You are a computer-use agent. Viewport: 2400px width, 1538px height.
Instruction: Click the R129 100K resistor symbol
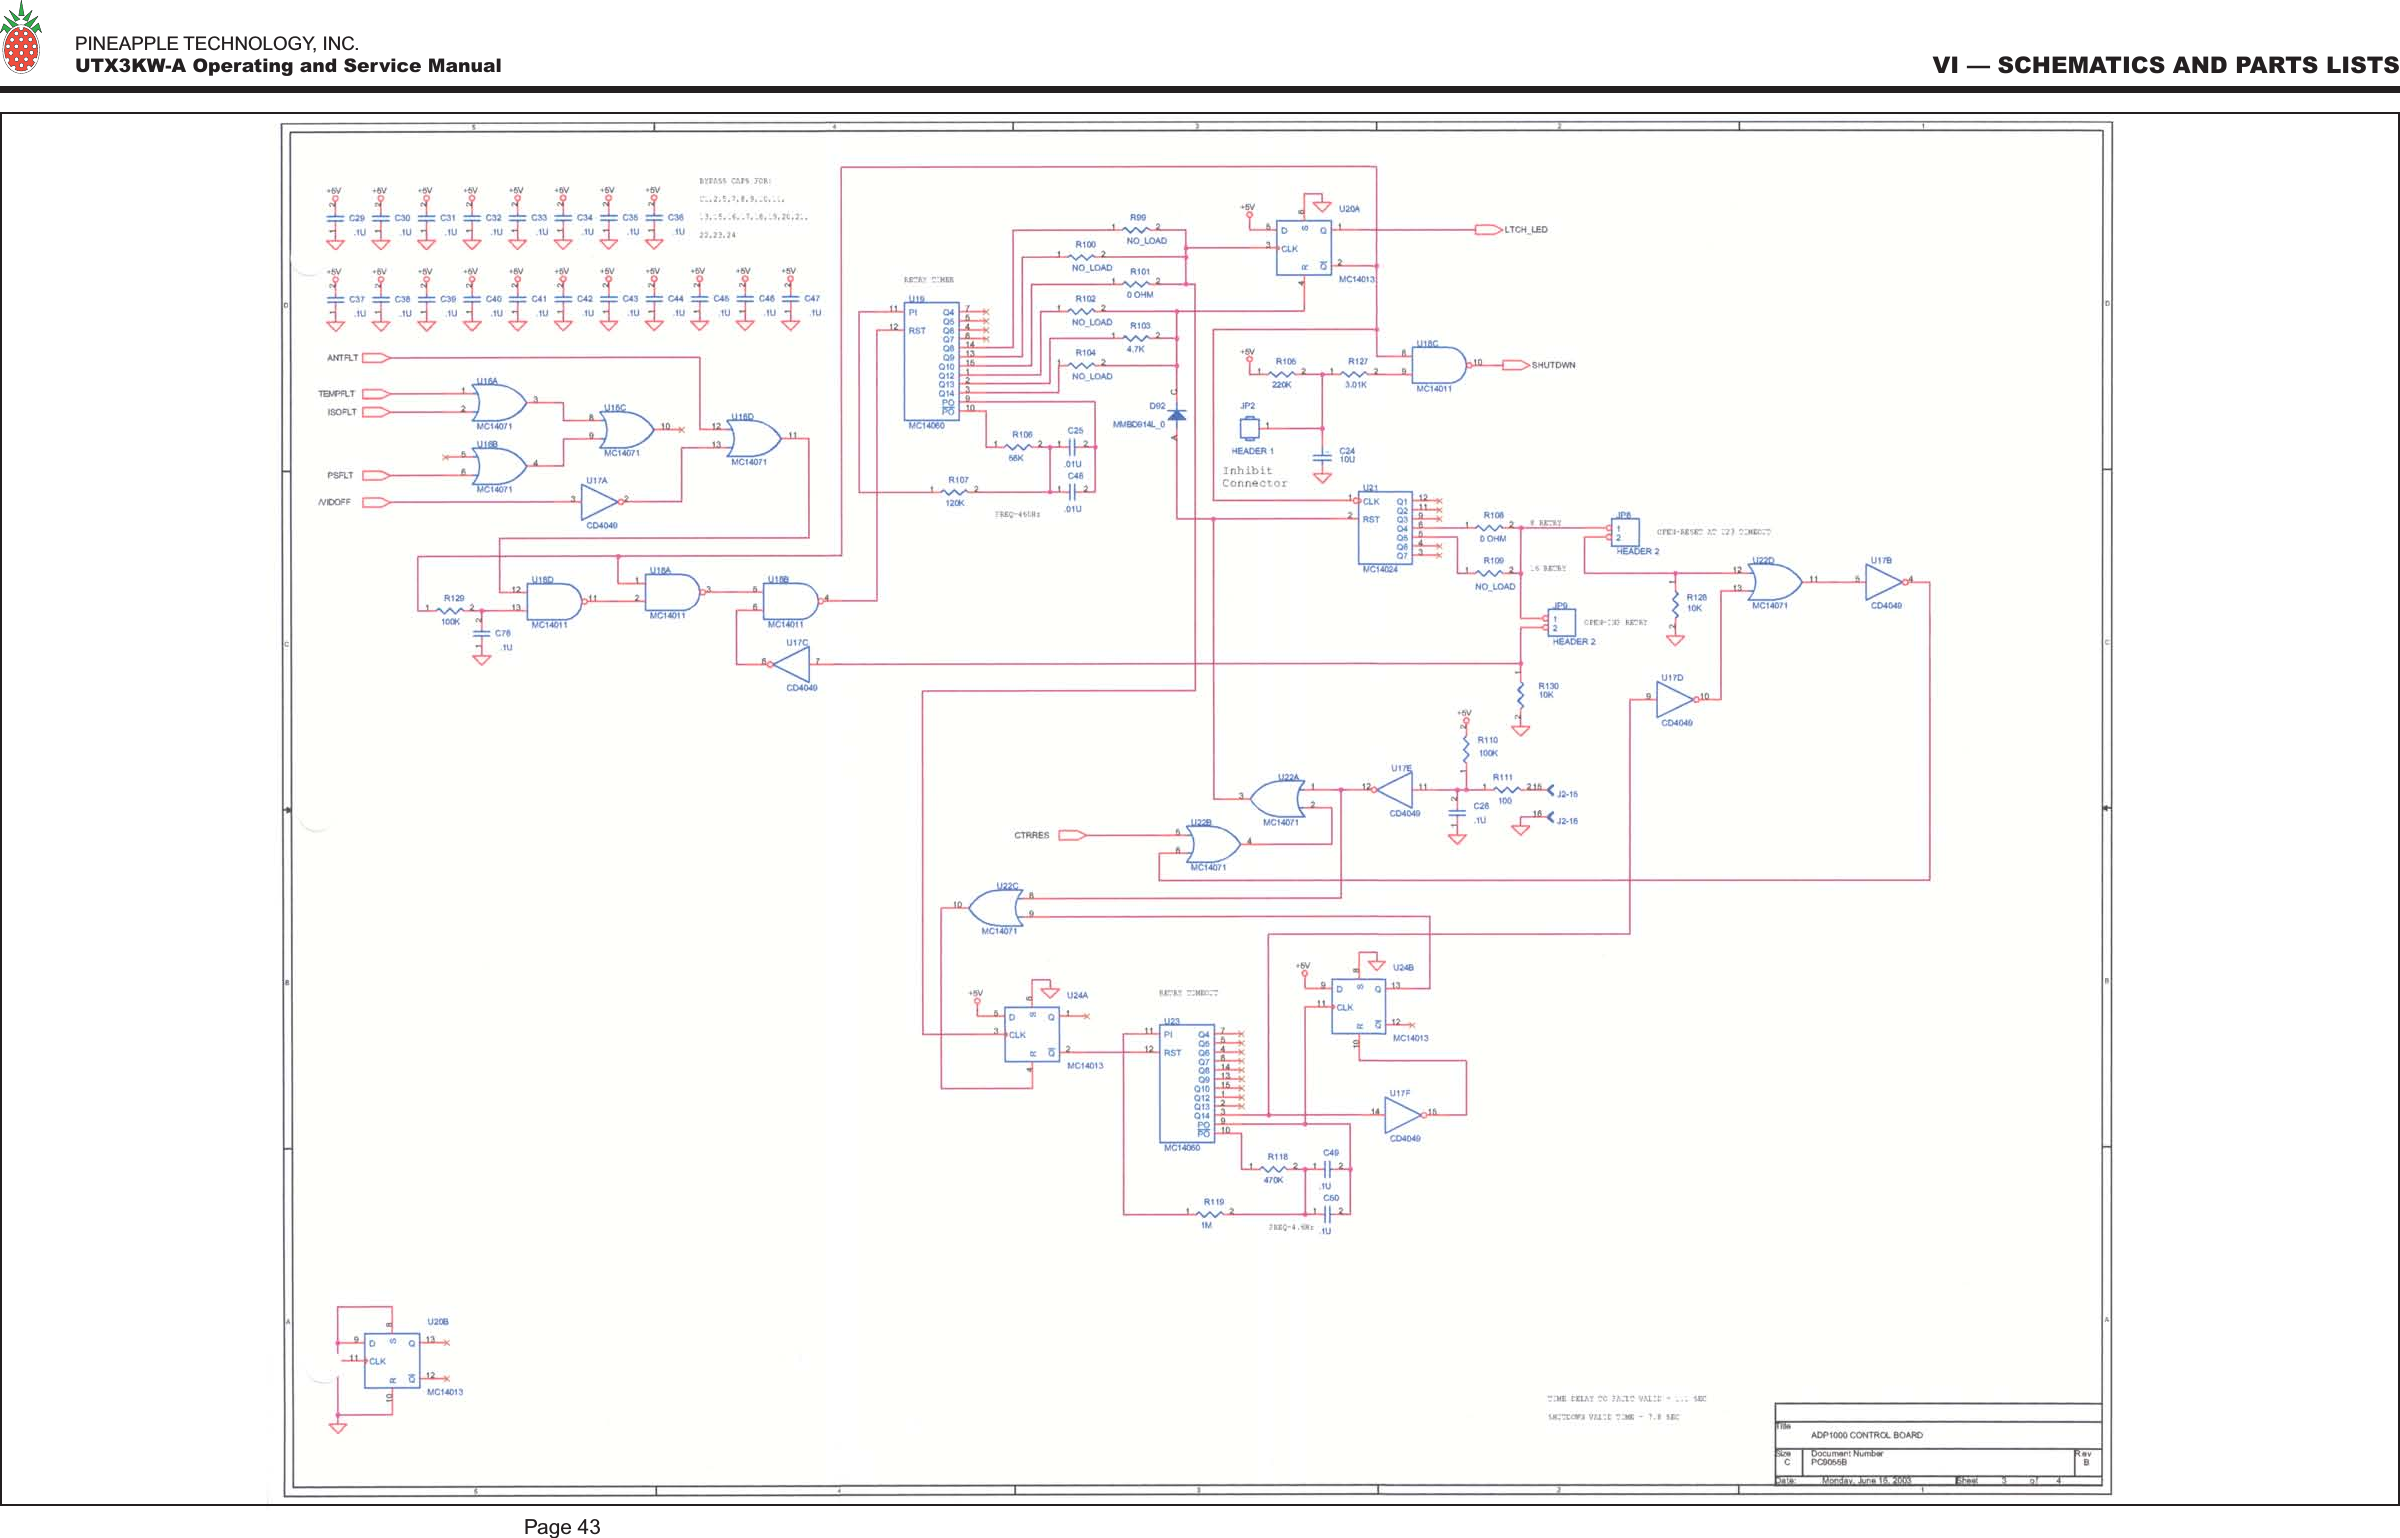[x=452, y=609]
